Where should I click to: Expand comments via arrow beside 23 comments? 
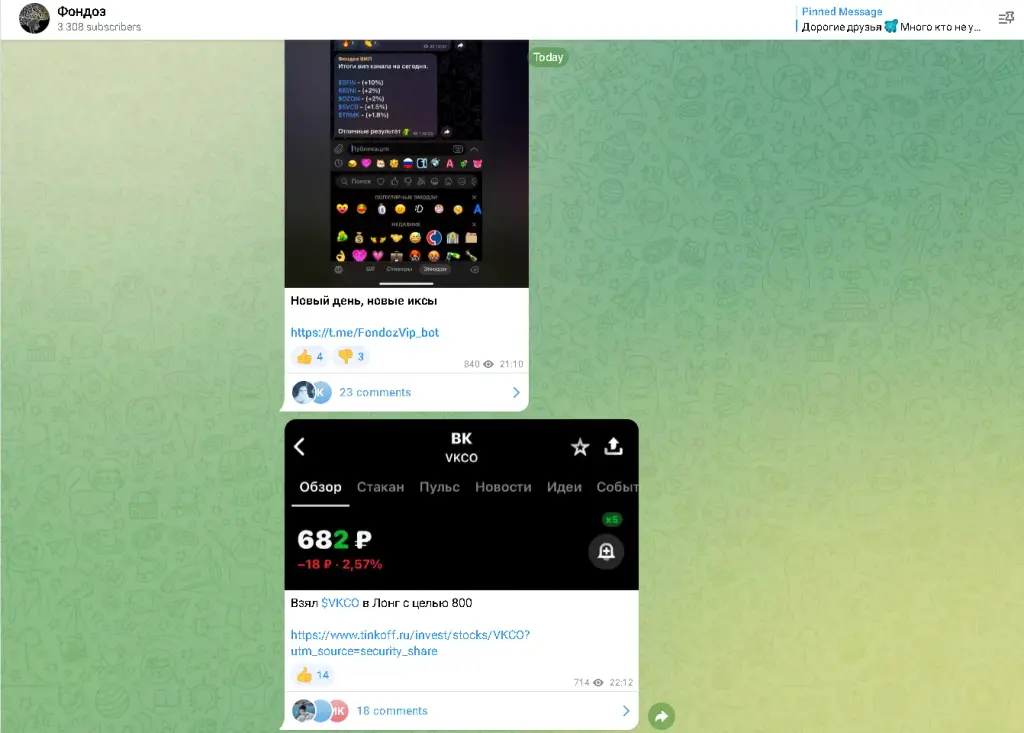516,393
